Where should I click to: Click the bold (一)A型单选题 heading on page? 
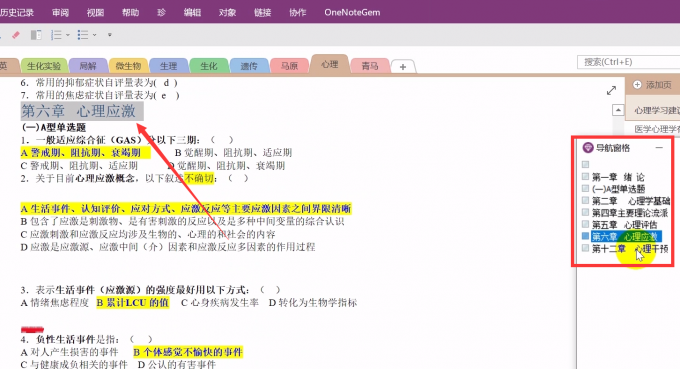(x=53, y=127)
